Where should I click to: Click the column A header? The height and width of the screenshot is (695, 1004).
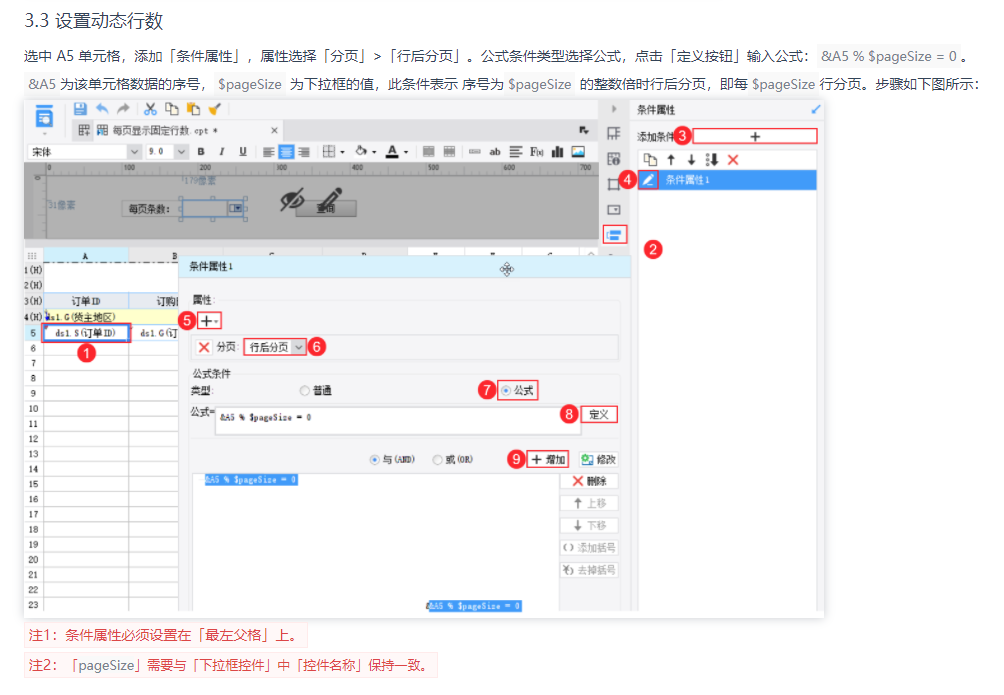pyautogui.click(x=86, y=256)
